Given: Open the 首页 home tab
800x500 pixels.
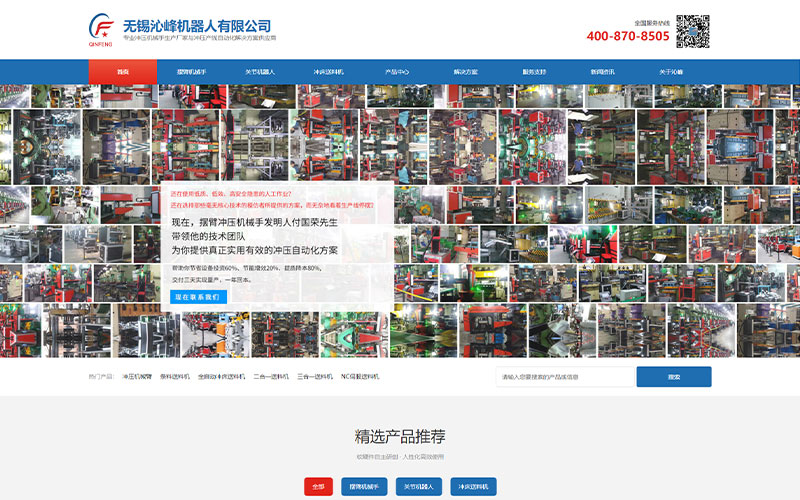Looking at the screenshot, I should [123, 72].
